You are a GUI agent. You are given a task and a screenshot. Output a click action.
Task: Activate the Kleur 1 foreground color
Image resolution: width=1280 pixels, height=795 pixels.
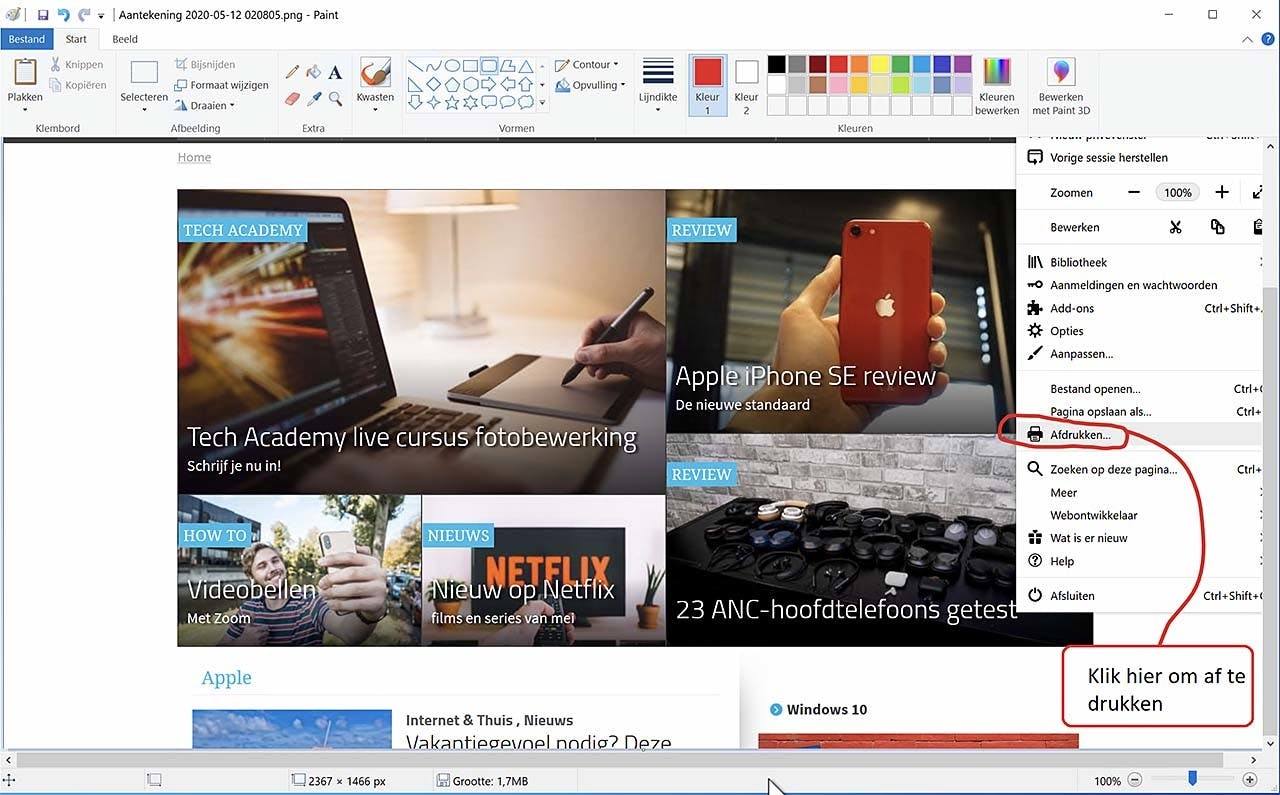pos(708,85)
